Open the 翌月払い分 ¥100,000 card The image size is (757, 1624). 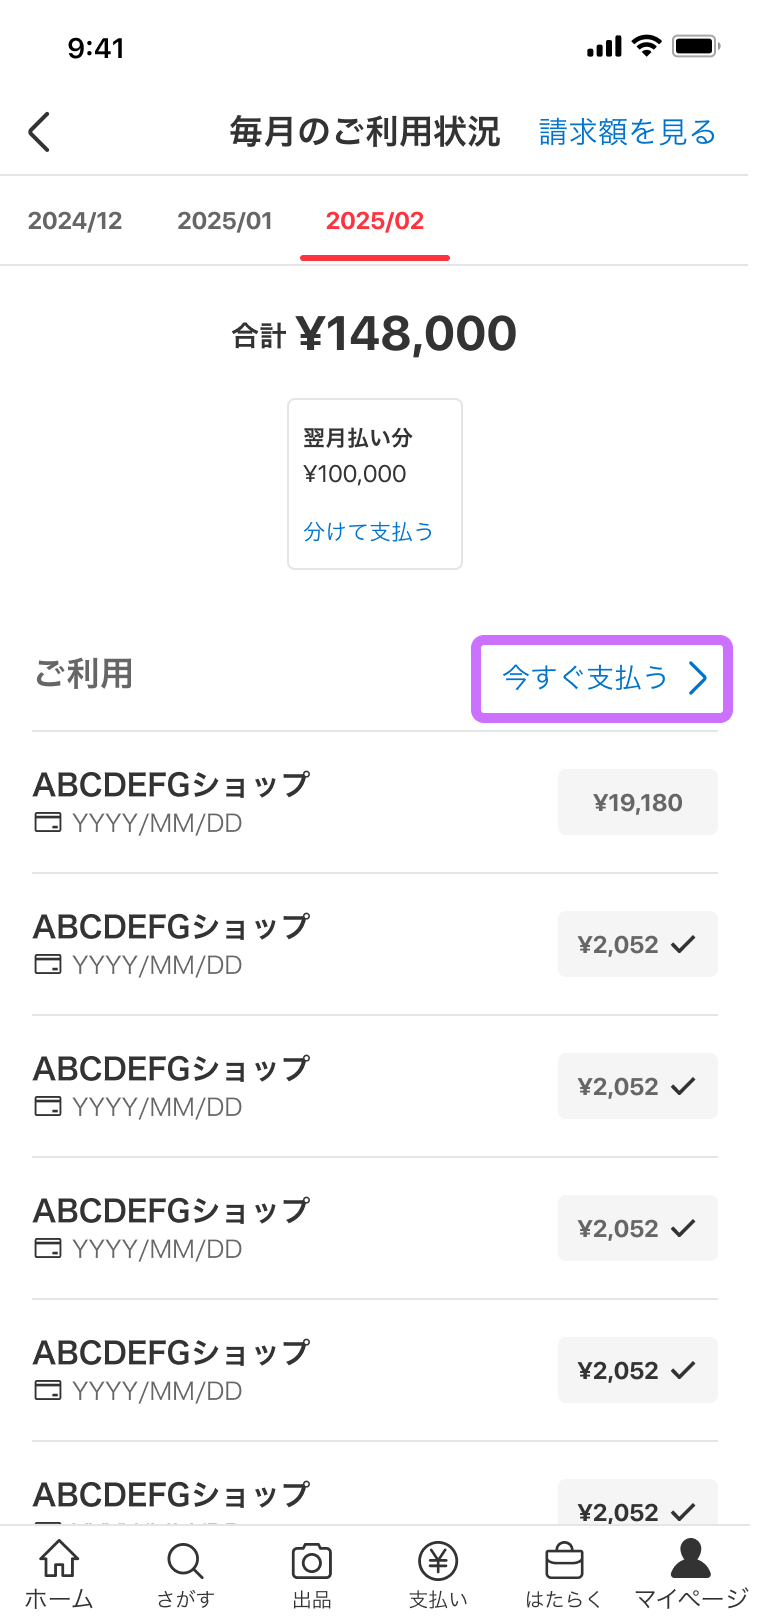[x=375, y=484]
